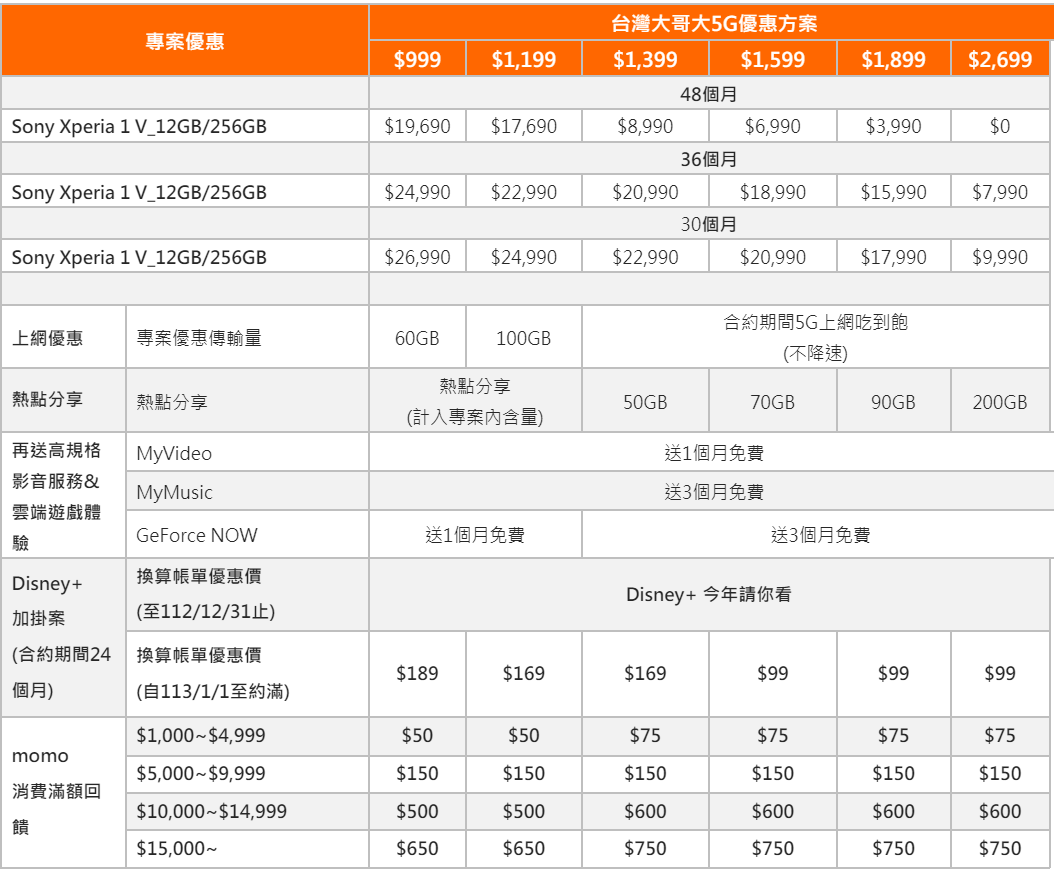Click the 台灣大哥大5G優惠方案 header

point(711,24)
